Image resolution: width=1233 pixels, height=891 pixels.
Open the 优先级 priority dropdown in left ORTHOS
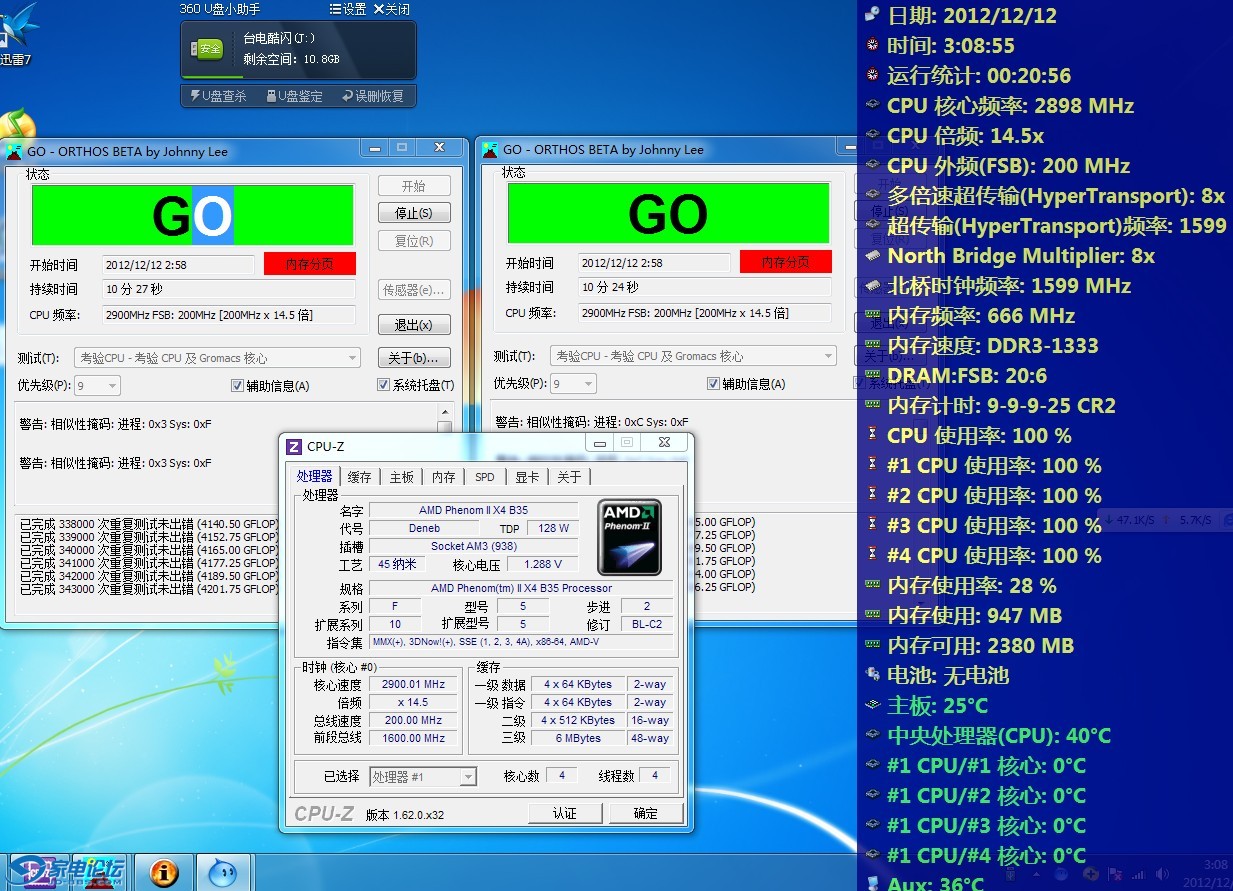point(111,386)
